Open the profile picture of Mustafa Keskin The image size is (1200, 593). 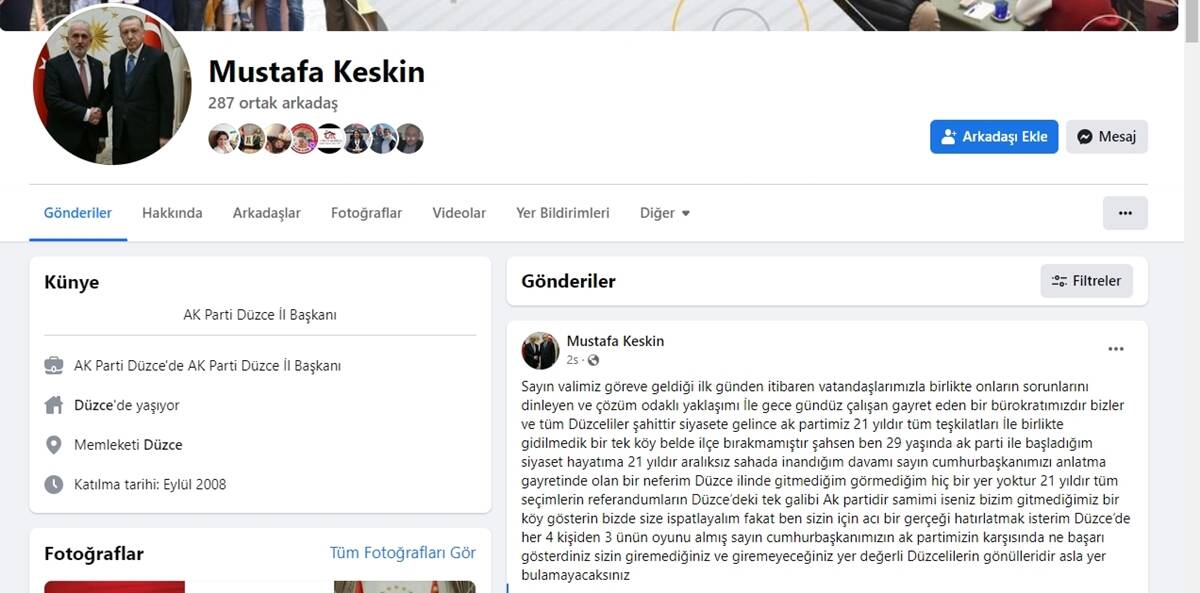(112, 85)
